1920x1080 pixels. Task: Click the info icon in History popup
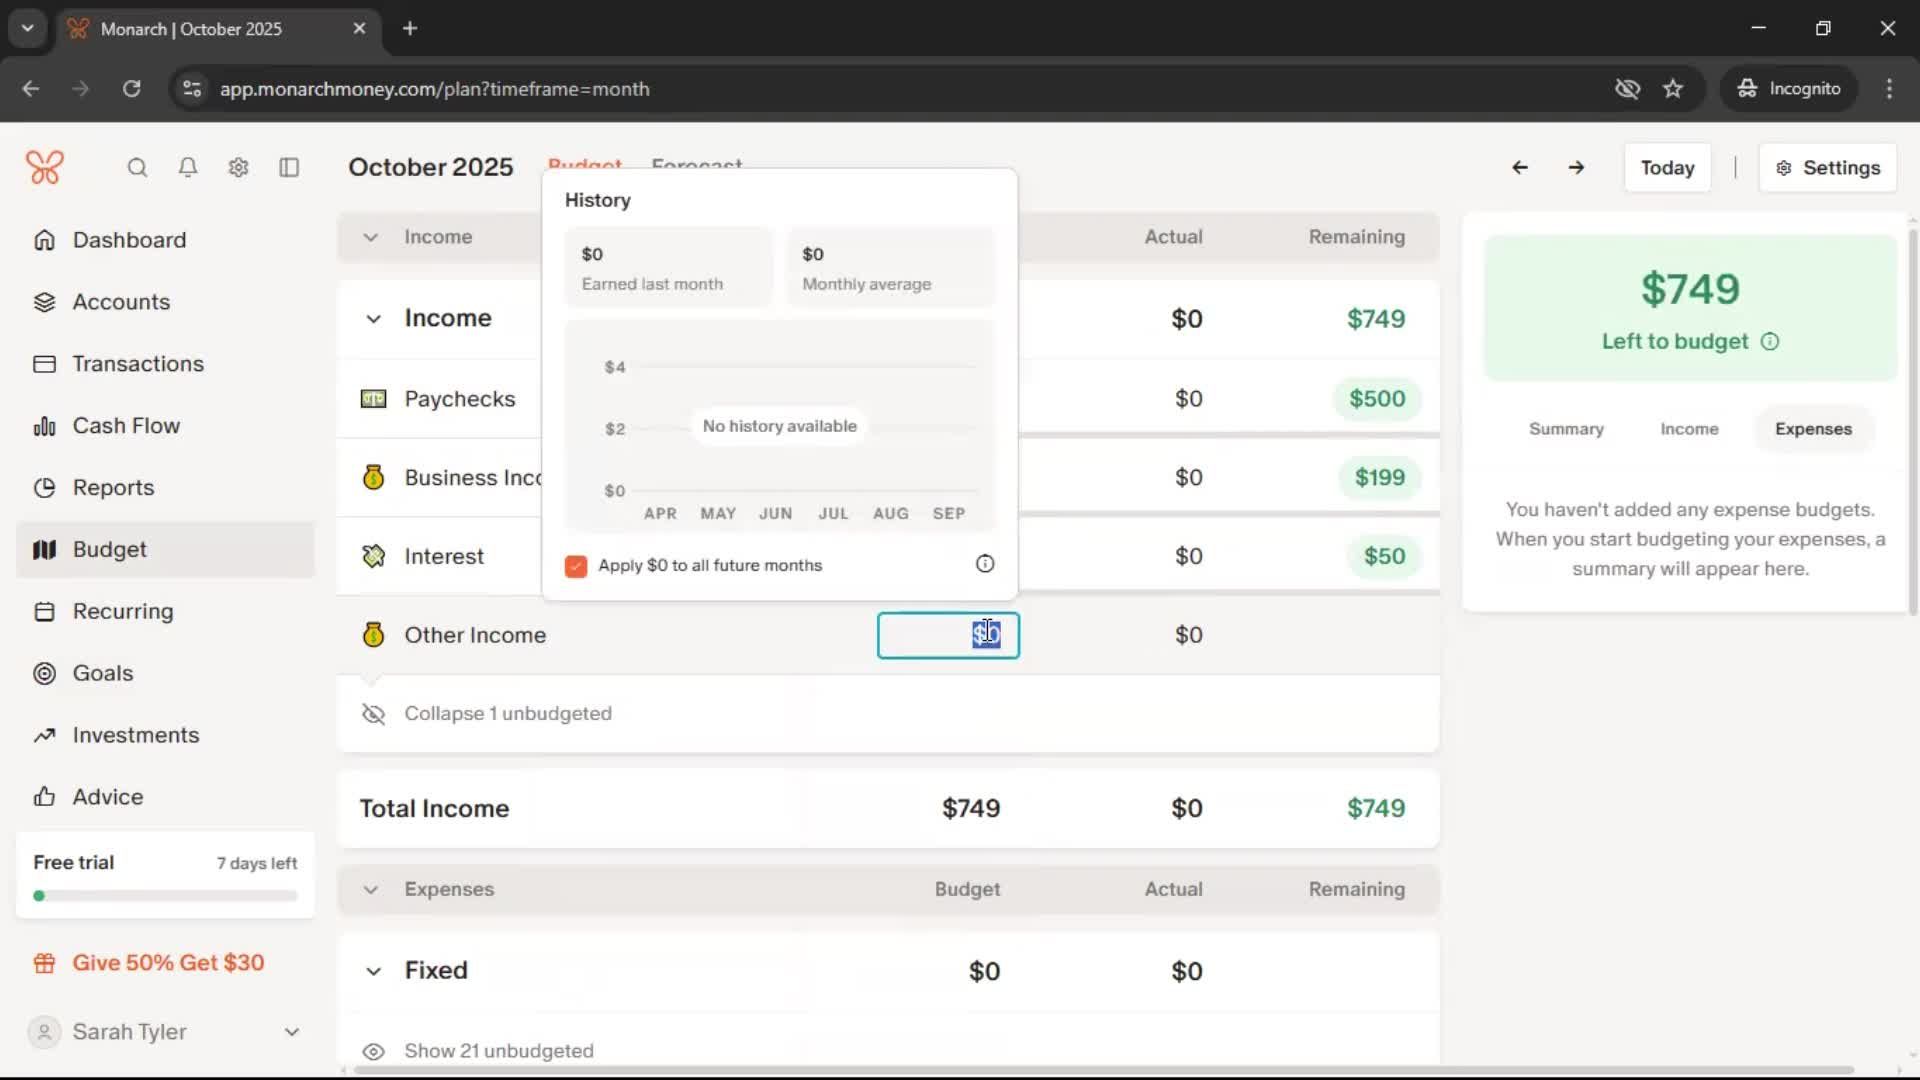985,564
